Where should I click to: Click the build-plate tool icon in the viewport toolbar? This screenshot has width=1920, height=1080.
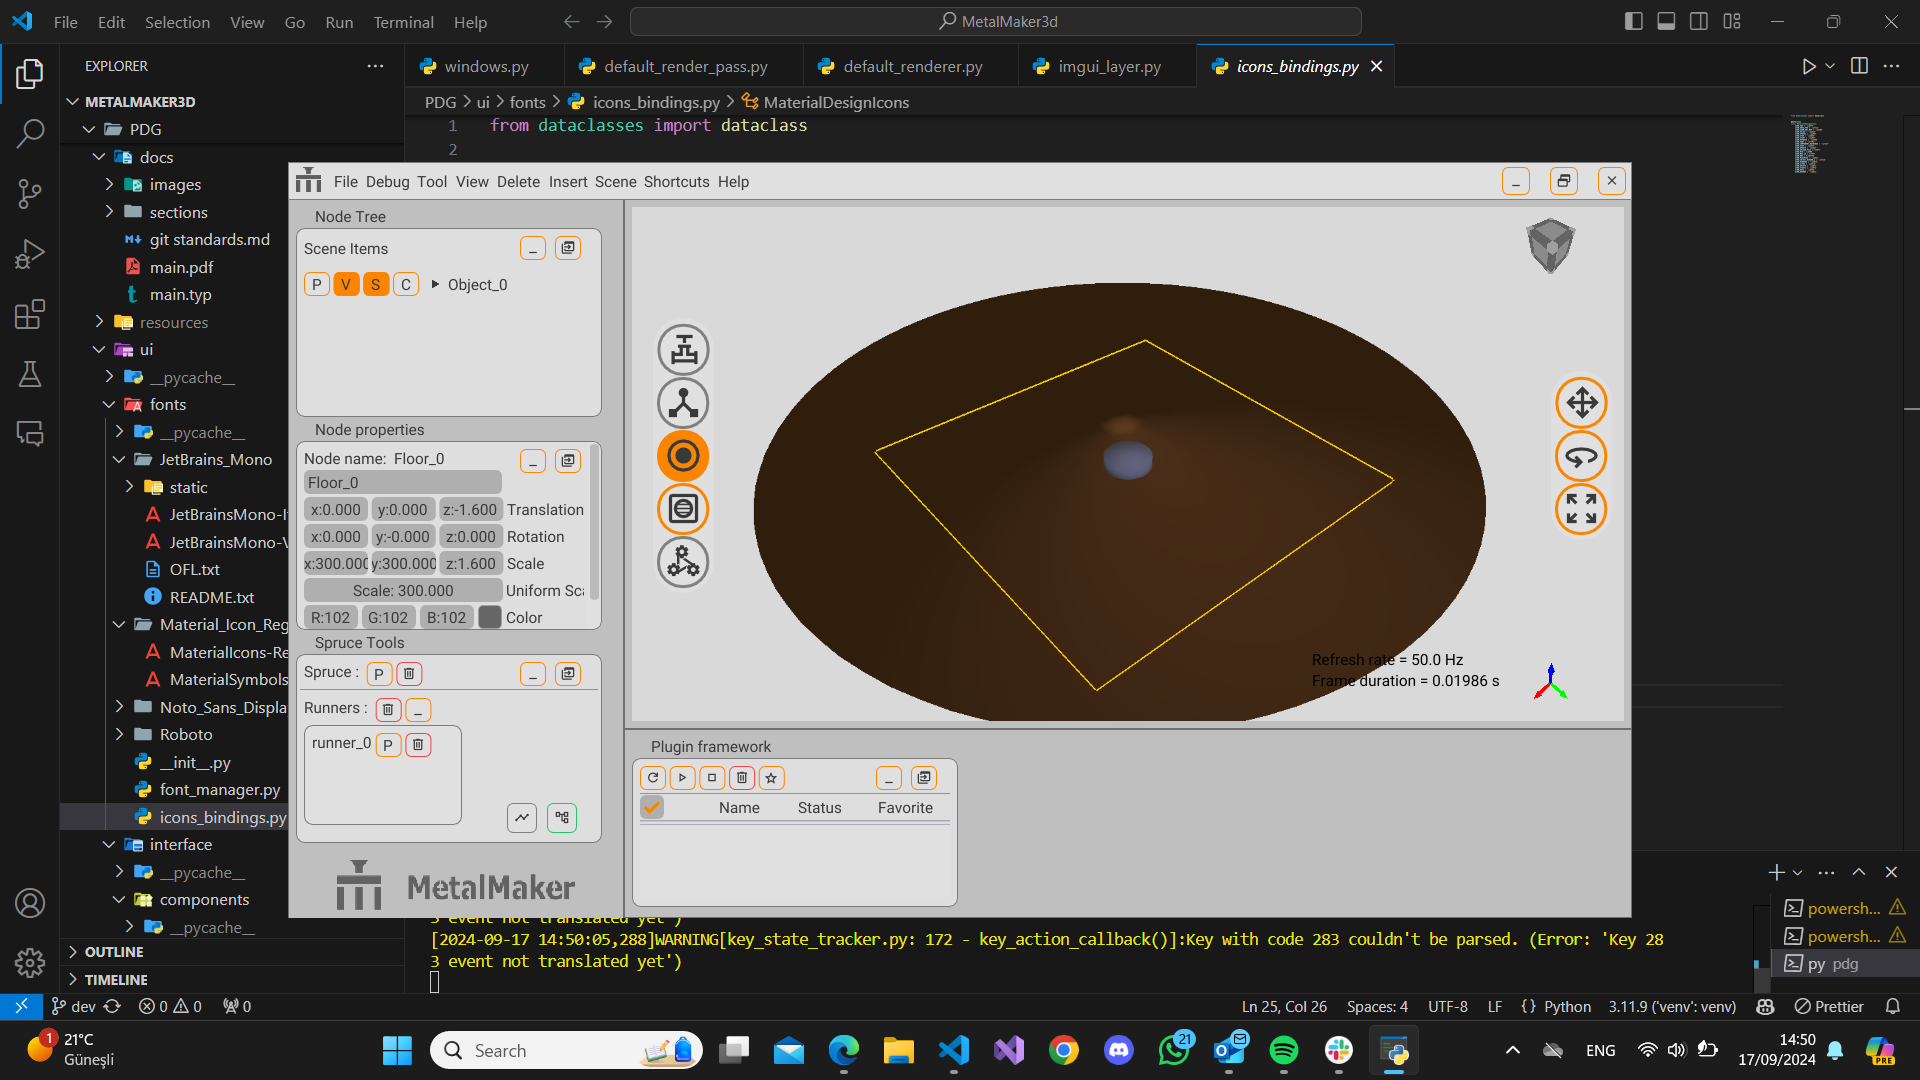pos(684,350)
